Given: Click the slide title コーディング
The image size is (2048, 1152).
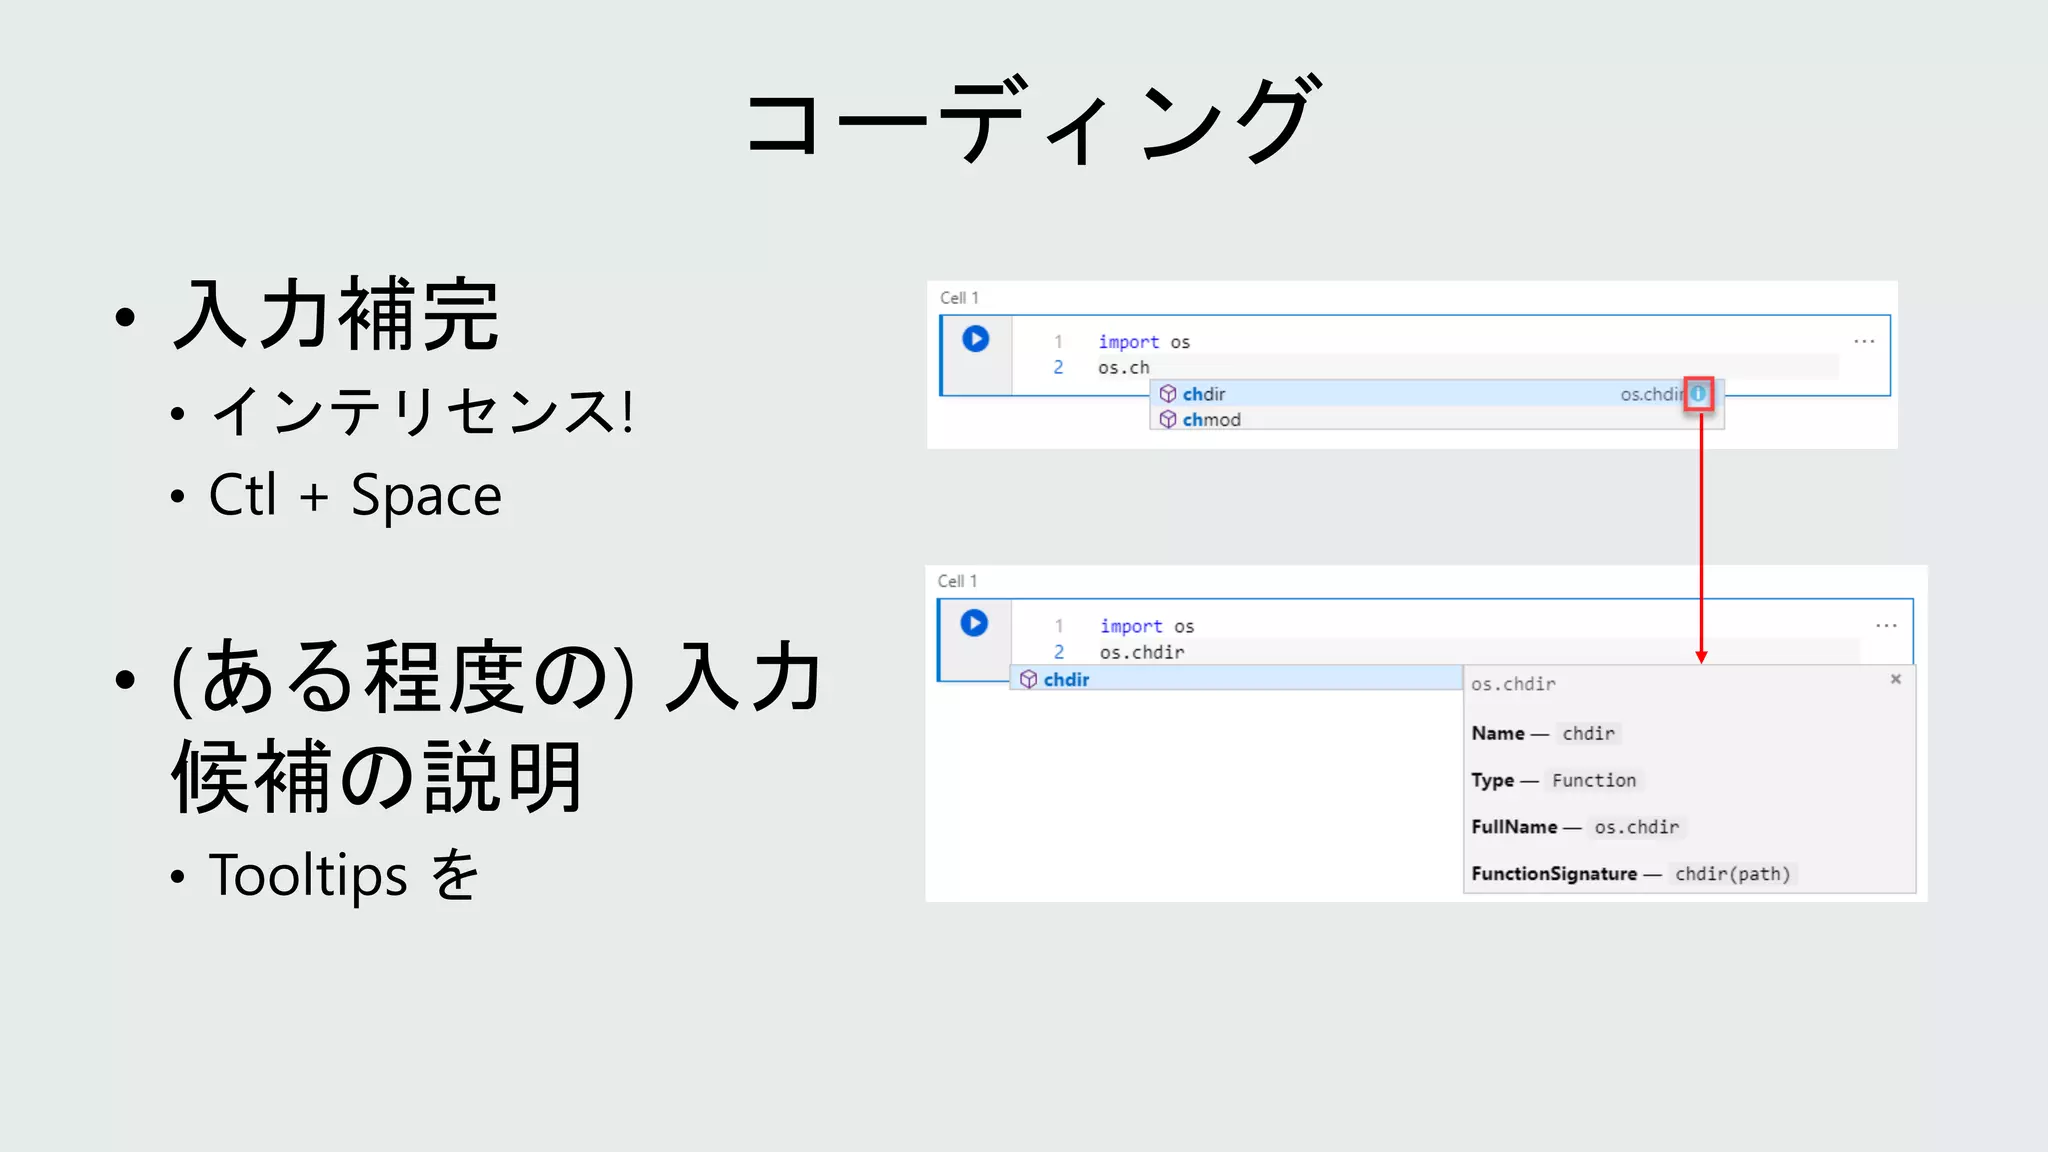Looking at the screenshot, I should [x=1033, y=119].
